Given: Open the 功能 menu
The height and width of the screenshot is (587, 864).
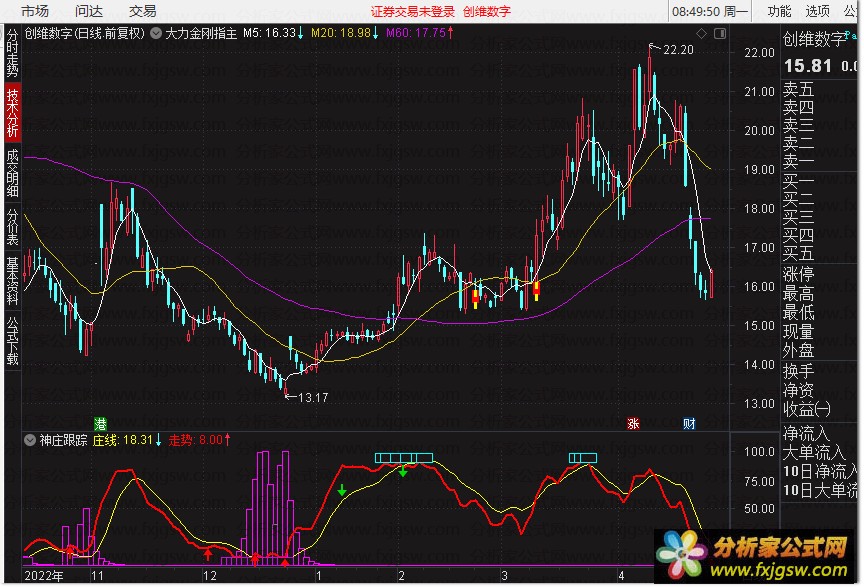Looking at the screenshot, I should click(x=779, y=11).
